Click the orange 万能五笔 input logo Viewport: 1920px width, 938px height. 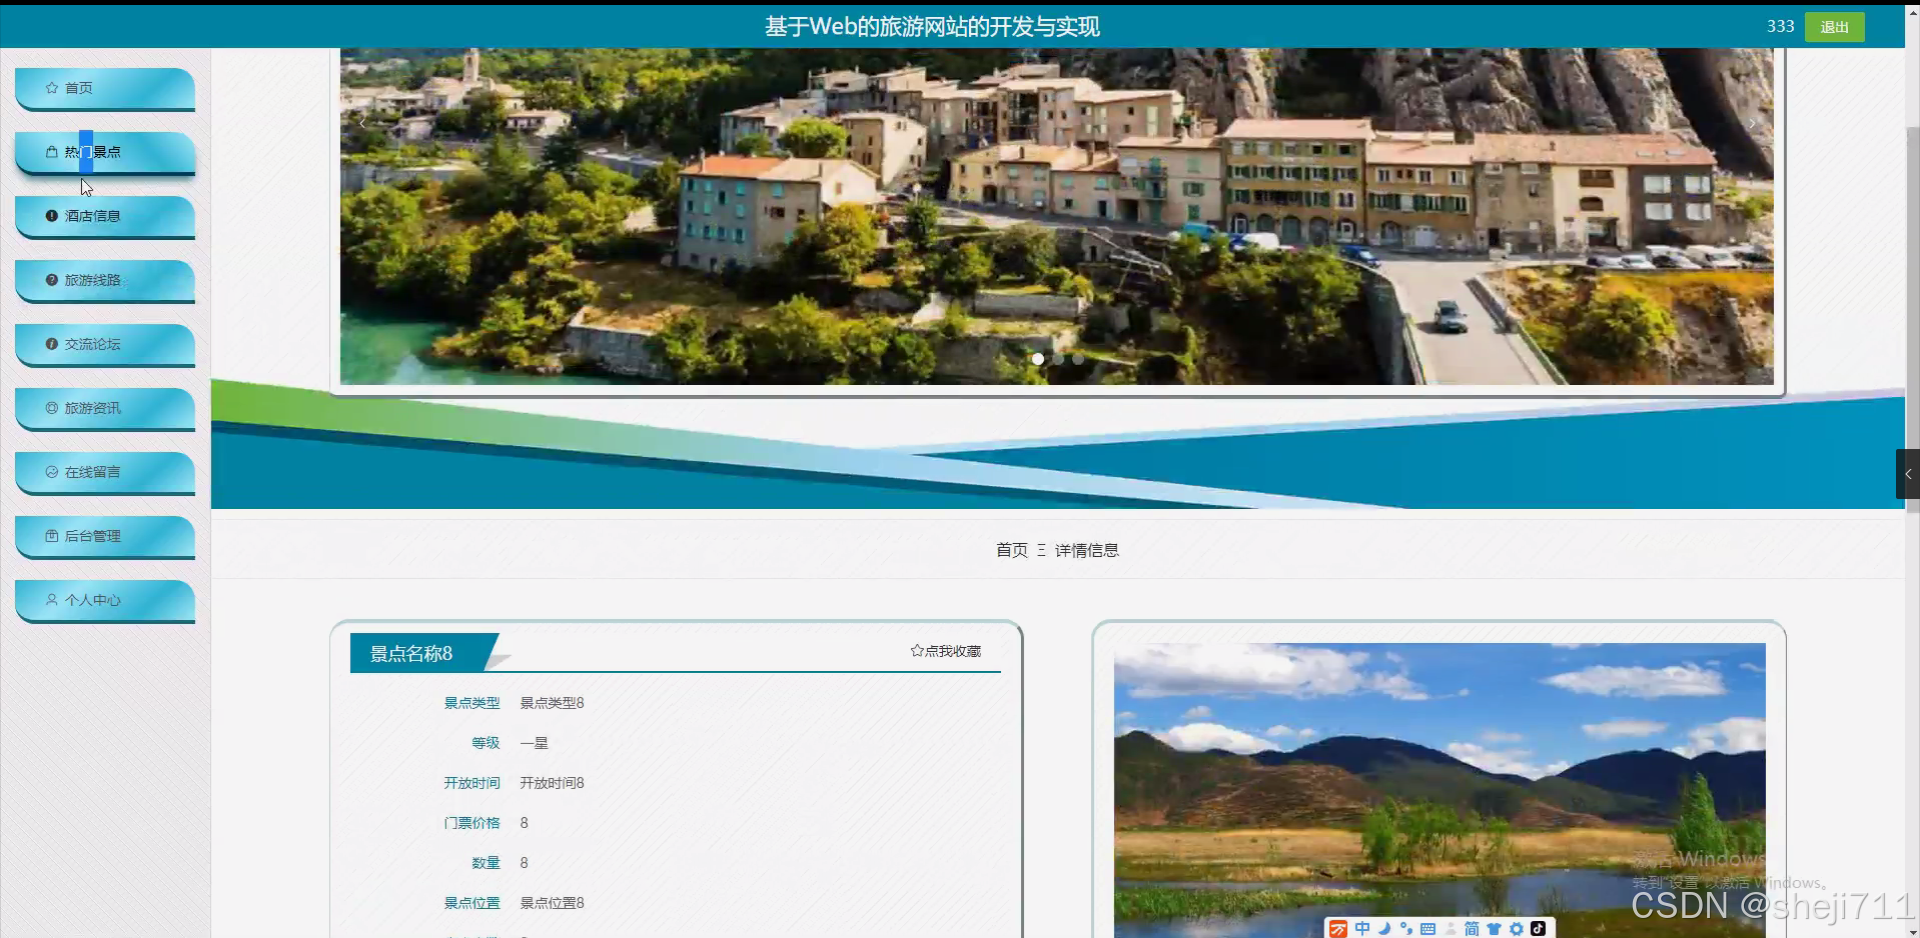click(x=1339, y=928)
